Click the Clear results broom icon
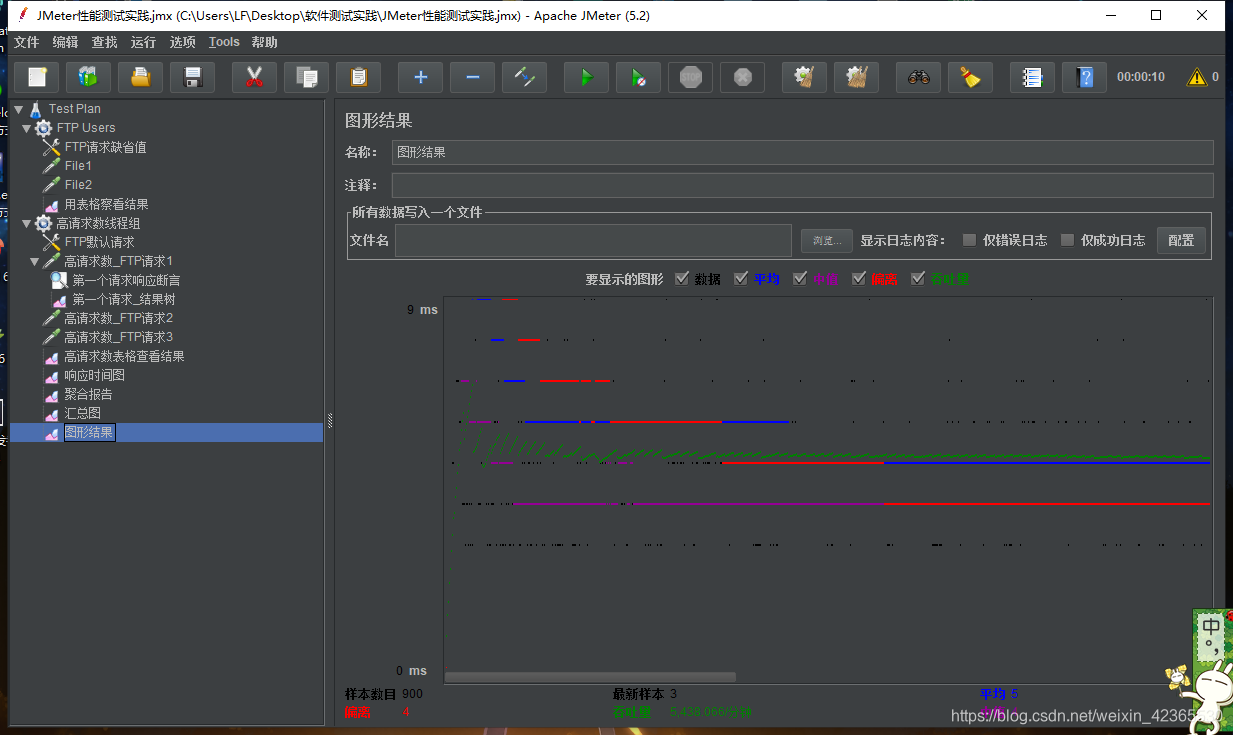The height and width of the screenshot is (735, 1233). [805, 77]
